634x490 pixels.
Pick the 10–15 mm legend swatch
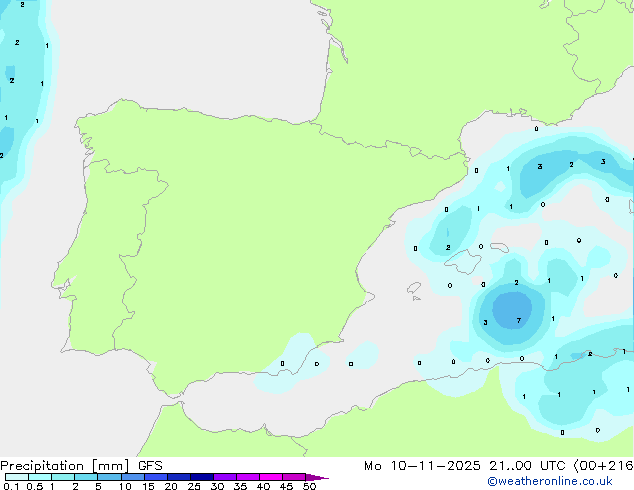tap(133, 477)
